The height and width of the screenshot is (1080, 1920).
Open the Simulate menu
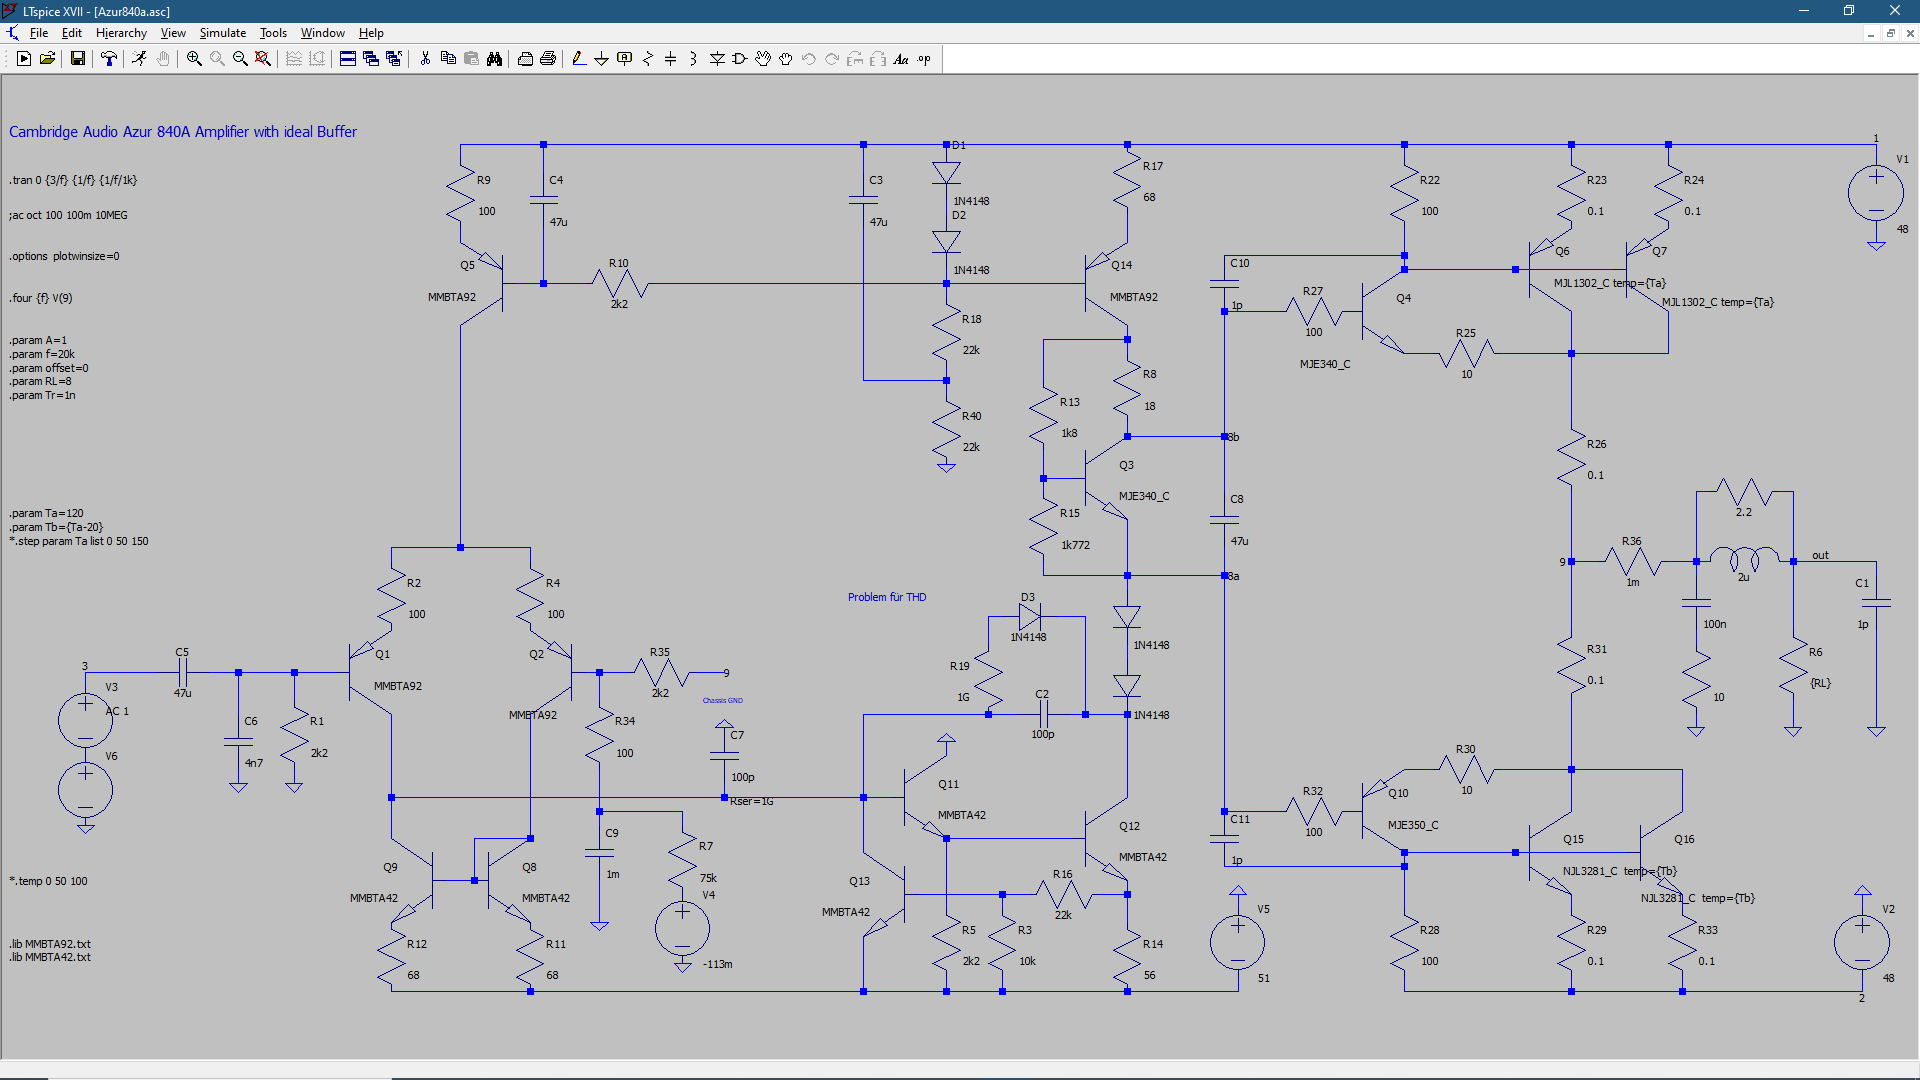coord(222,33)
